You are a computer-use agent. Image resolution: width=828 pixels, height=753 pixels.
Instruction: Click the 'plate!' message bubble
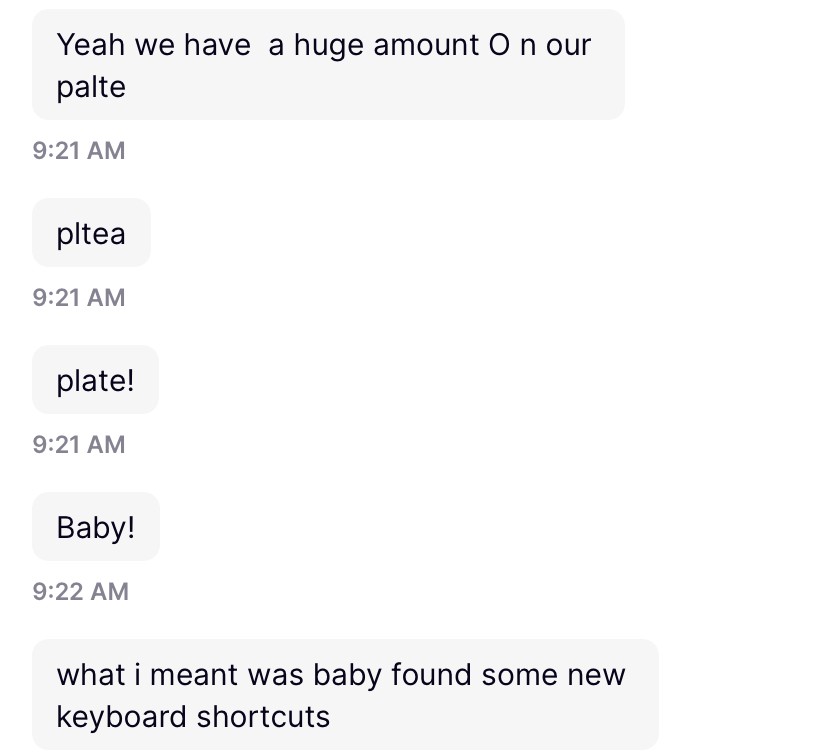tap(95, 380)
